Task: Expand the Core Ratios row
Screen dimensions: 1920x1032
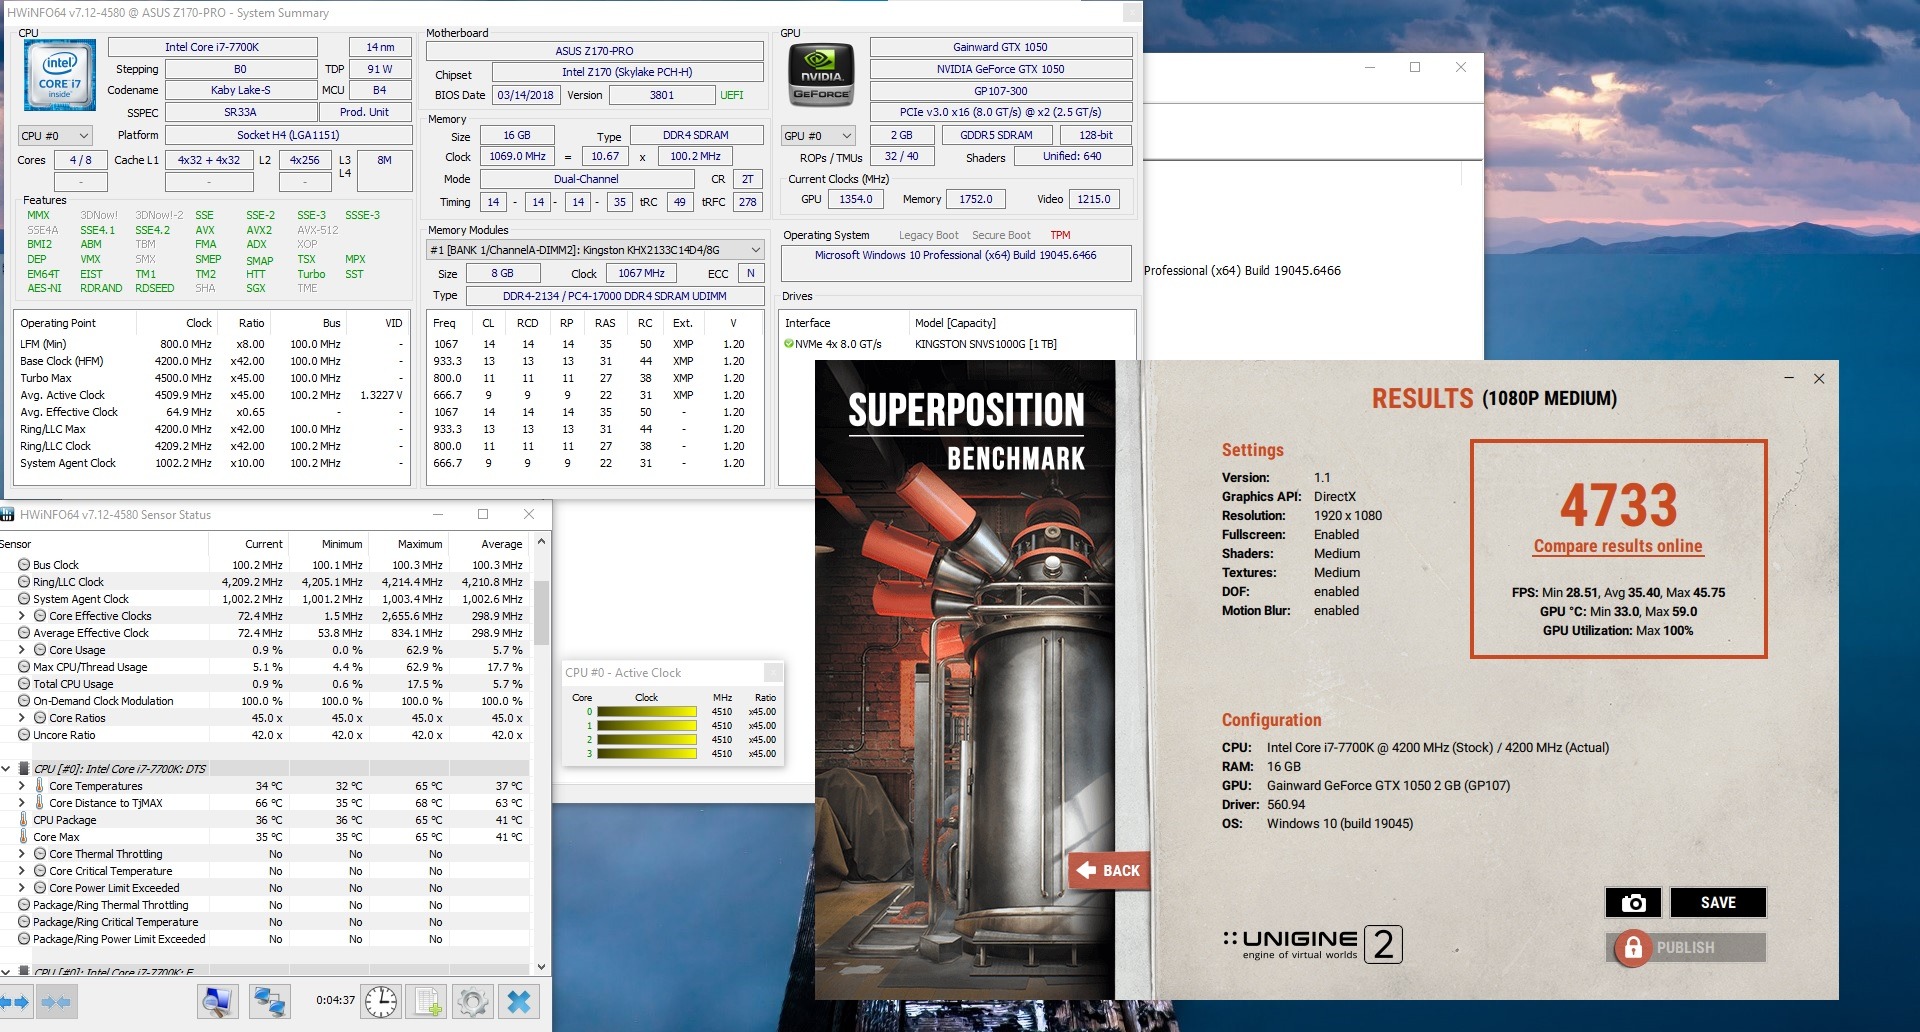Action: click(22, 718)
